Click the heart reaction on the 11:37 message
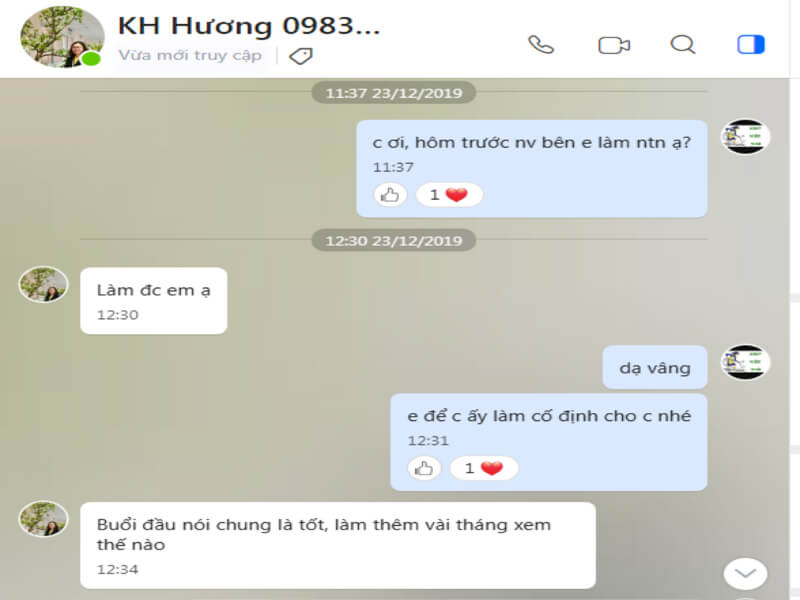800x600 pixels. (449, 194)
